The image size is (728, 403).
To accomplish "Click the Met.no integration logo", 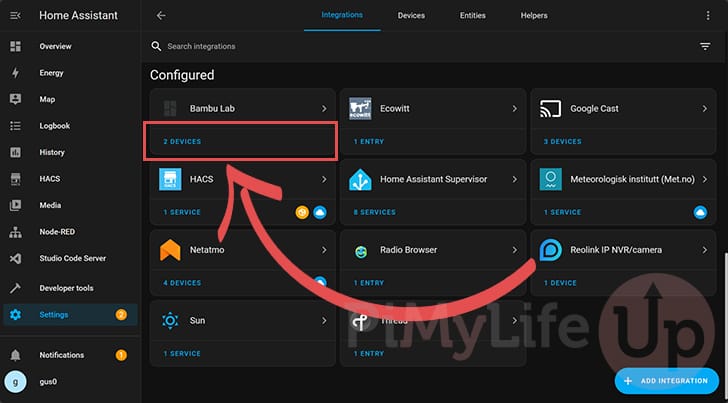I will click(551, 179).
